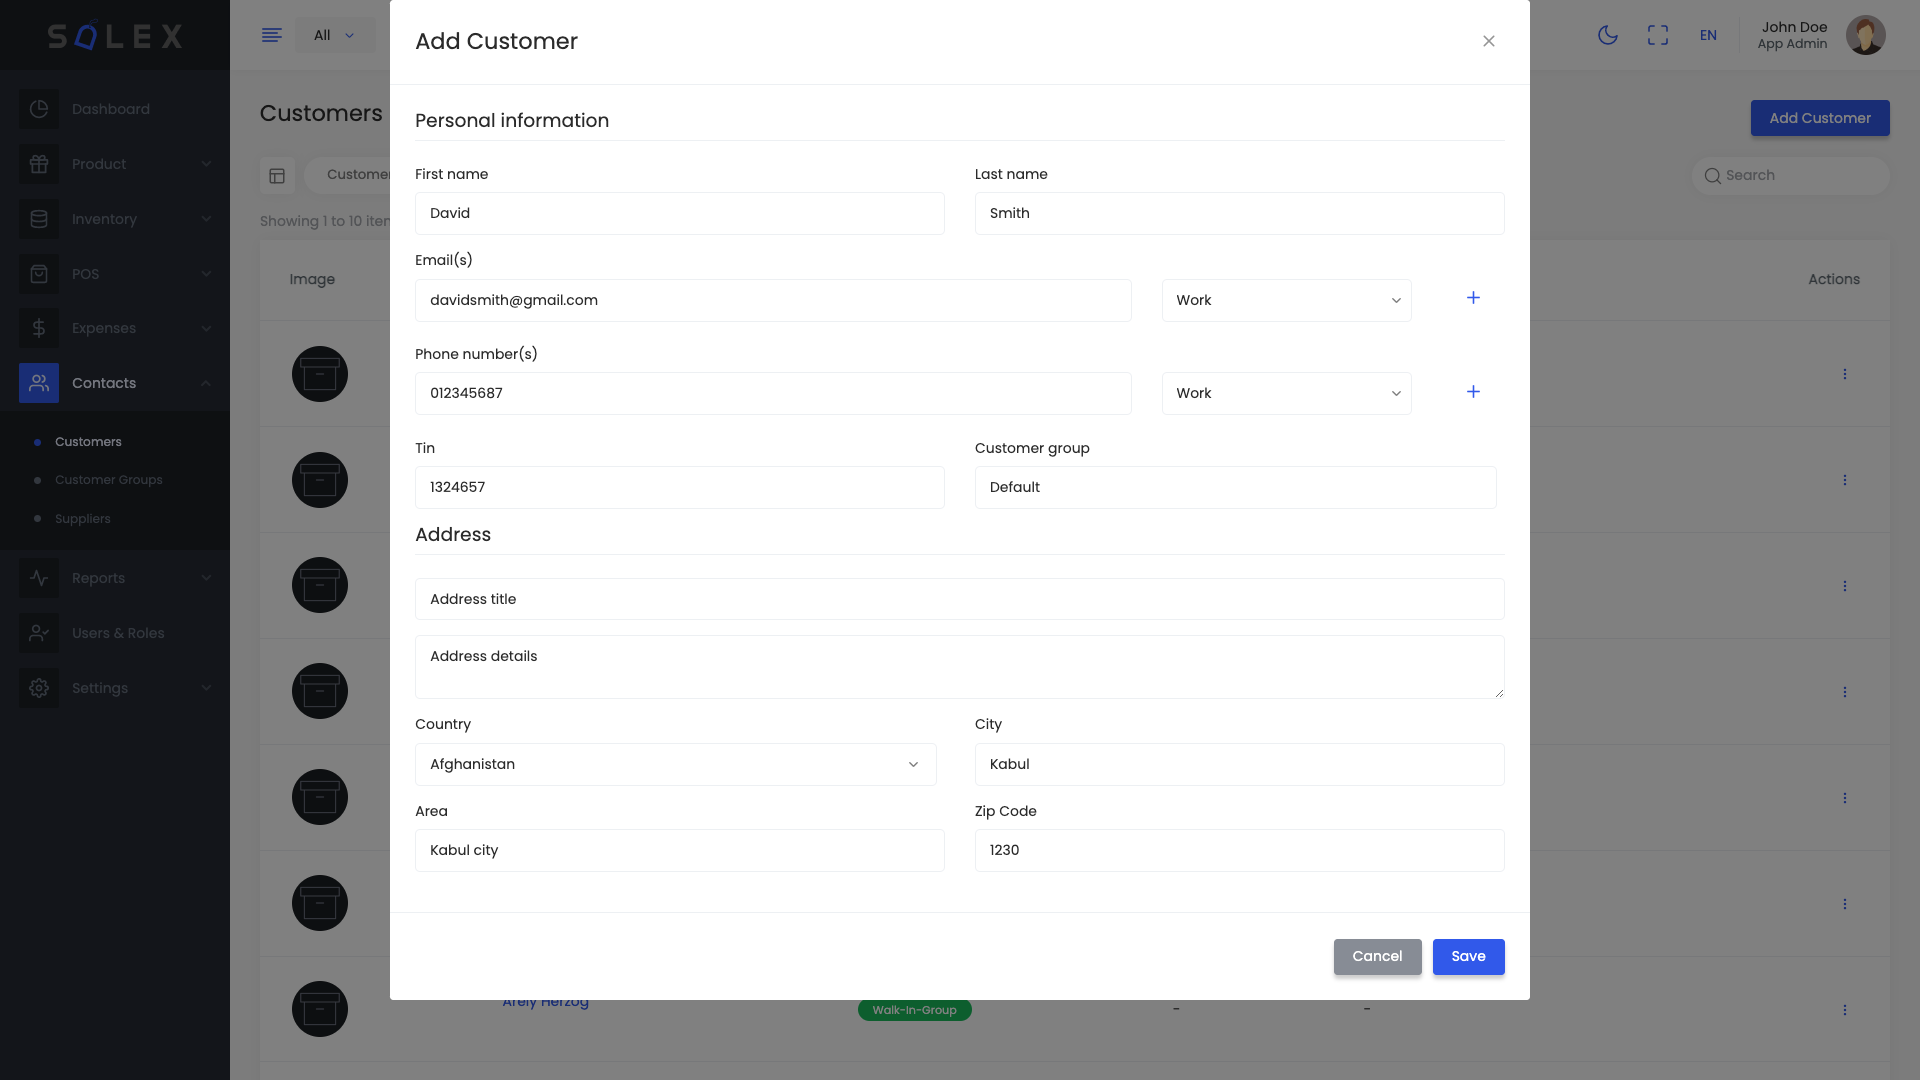The height and width of the screenshot is (1080, 1920).
Task: Click the Expenses dollar icon
Action: 38,328
